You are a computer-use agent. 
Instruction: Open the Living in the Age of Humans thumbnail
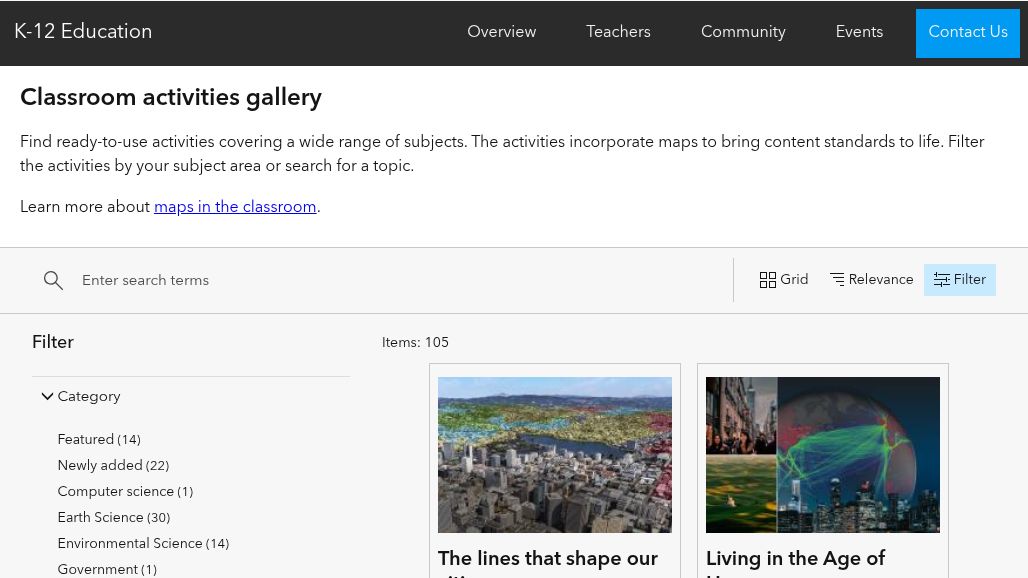(x=822, y=455)
